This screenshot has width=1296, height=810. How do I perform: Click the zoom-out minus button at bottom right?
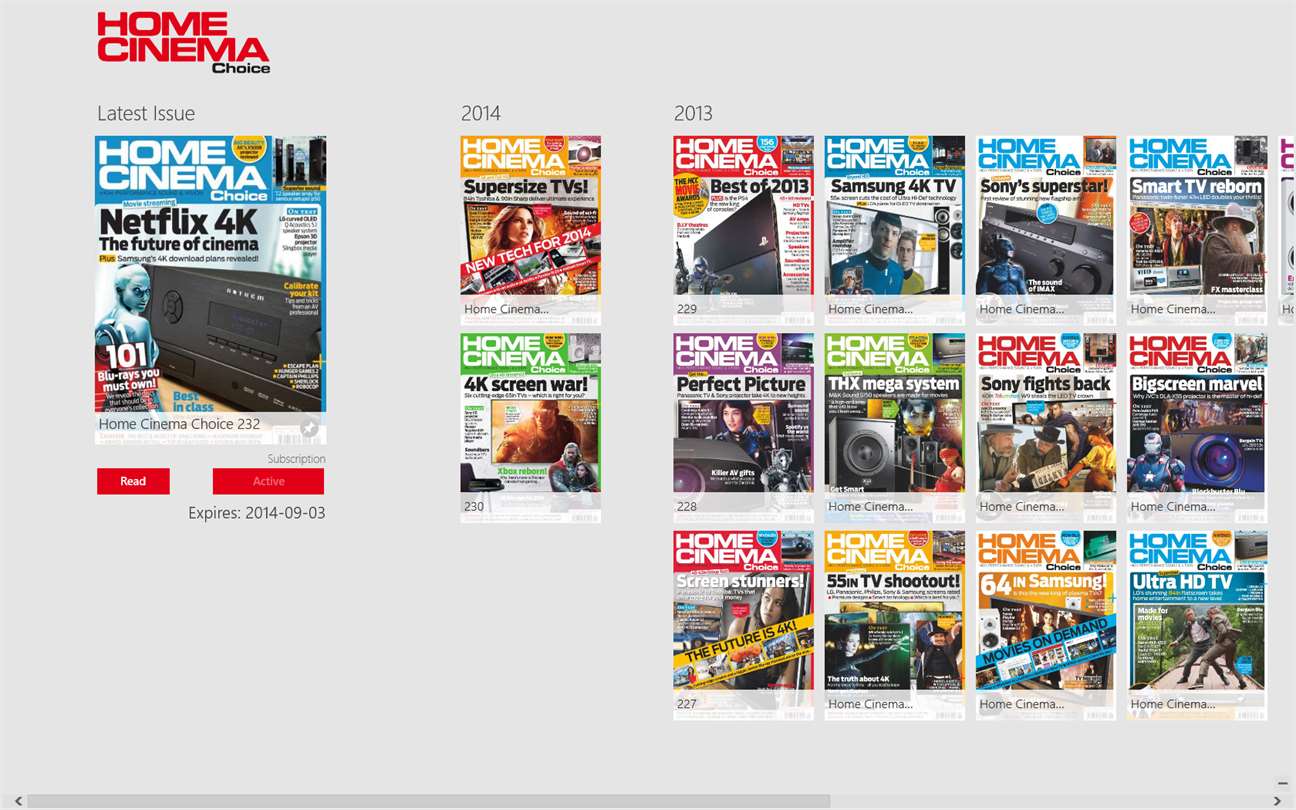pyautogui.click(x=1283, y=783)
